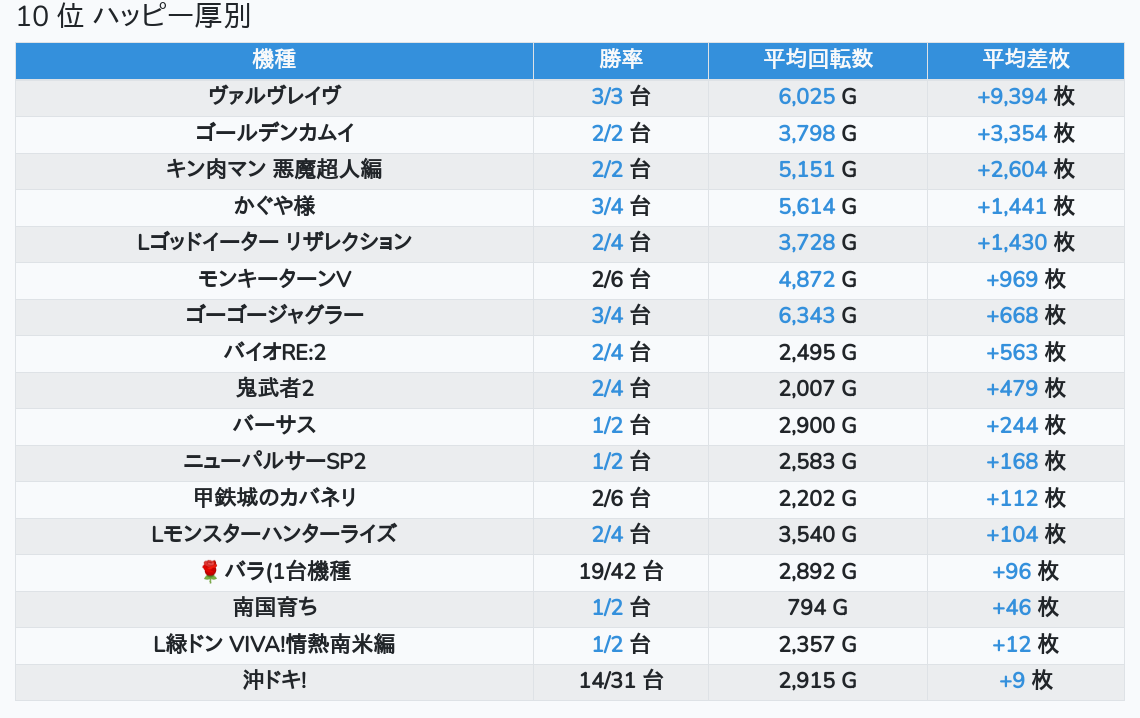Click the 2,495 G spins value
This screenshot has height=718, width=1140.
(818, 352)
